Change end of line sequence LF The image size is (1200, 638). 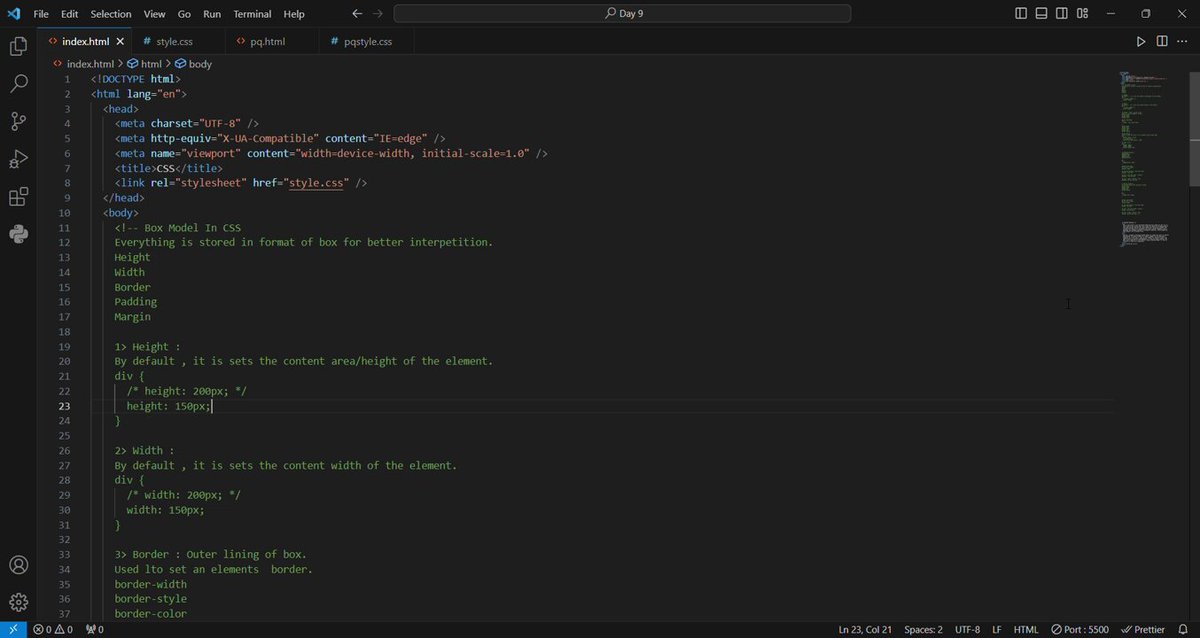point(997,629)
